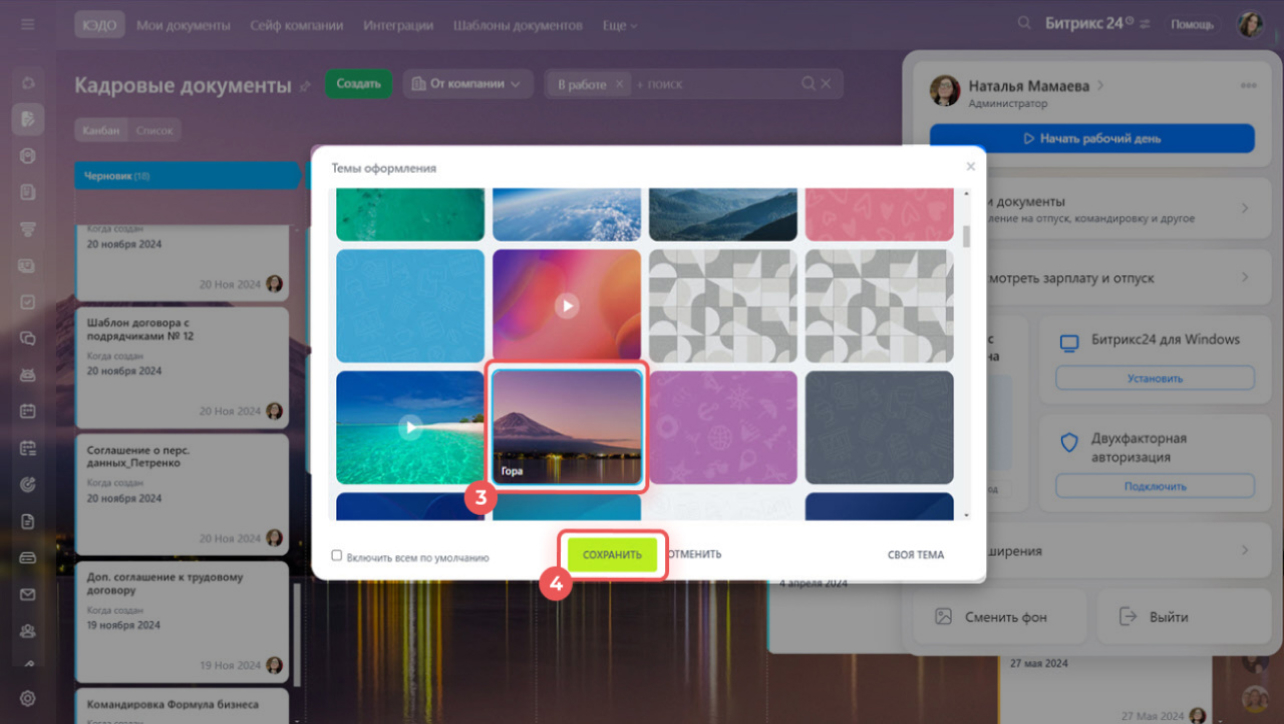
Task: Play the tropical beach video theme
Action: tap(410, 428)
